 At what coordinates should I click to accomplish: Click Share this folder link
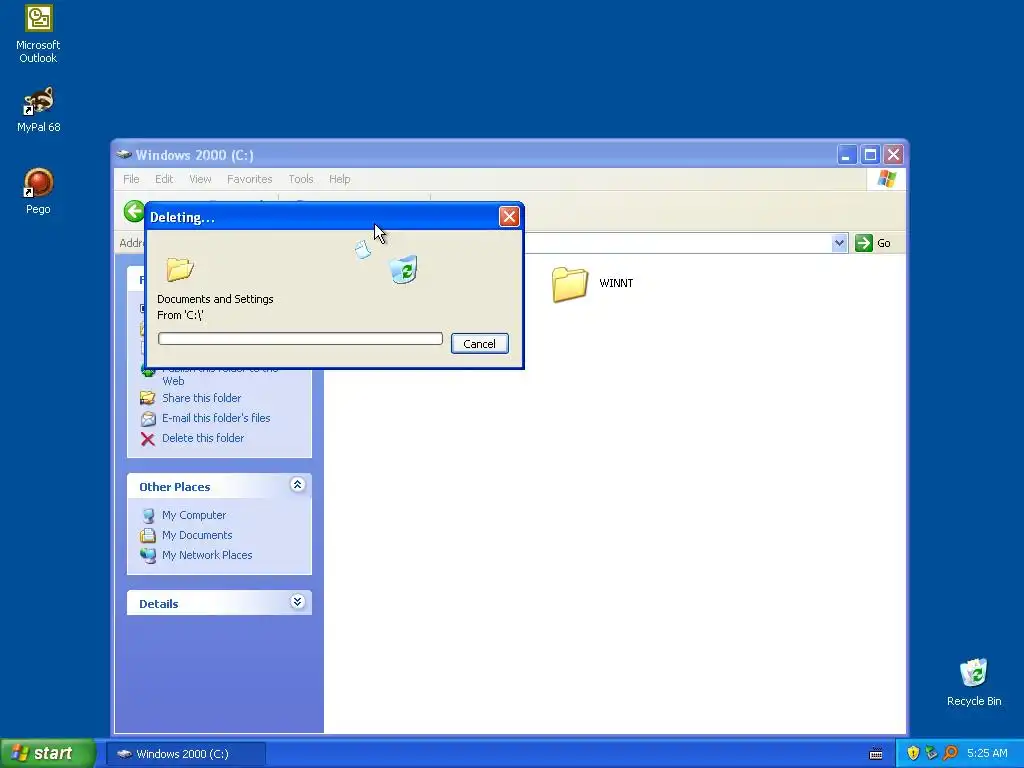tap(201, 398)
